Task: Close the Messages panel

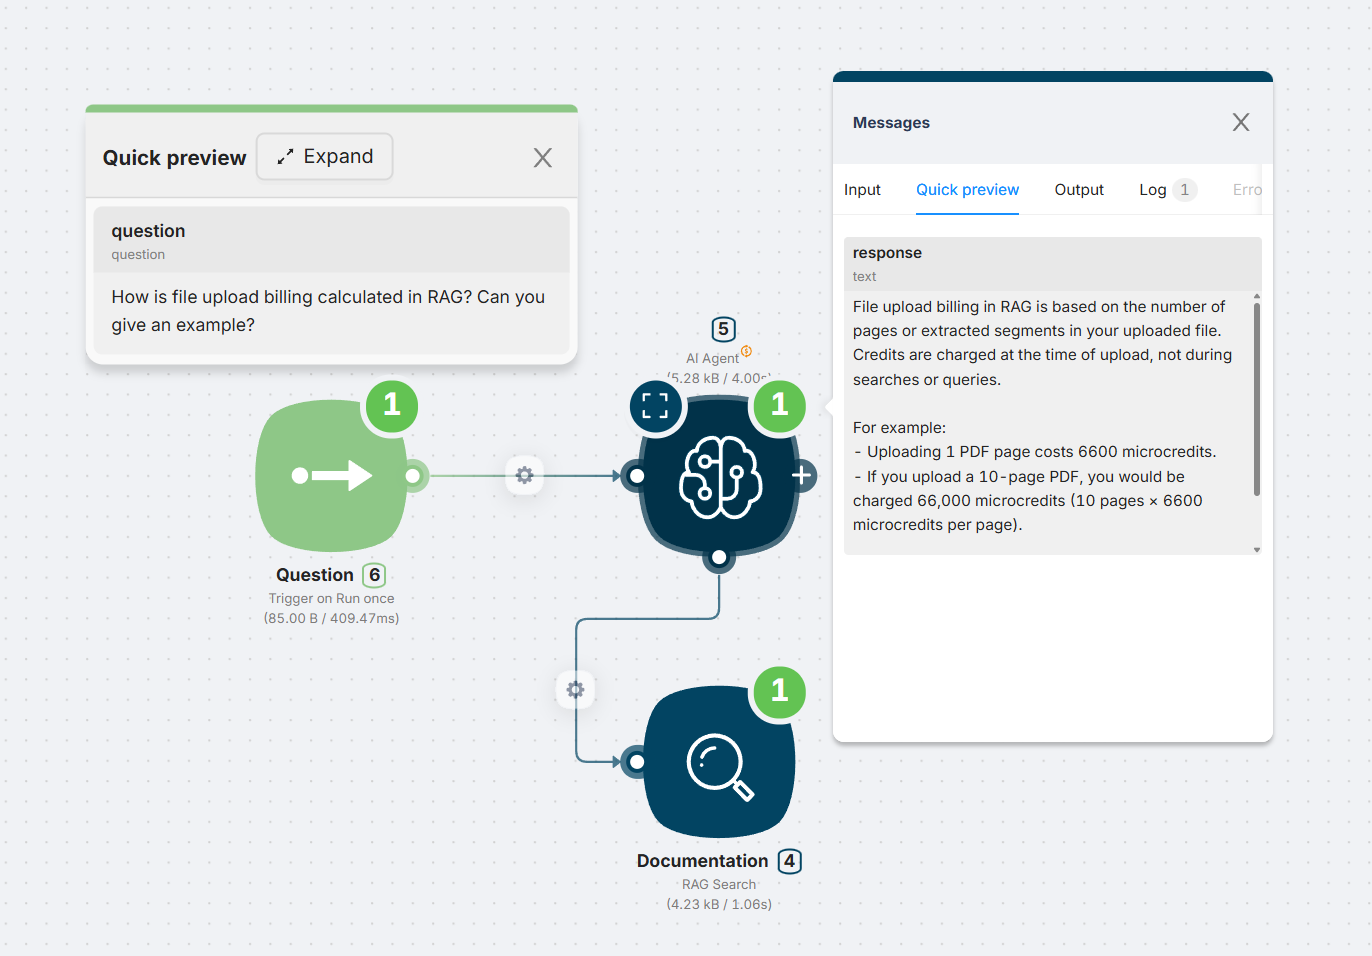Action: point(1241,122)
